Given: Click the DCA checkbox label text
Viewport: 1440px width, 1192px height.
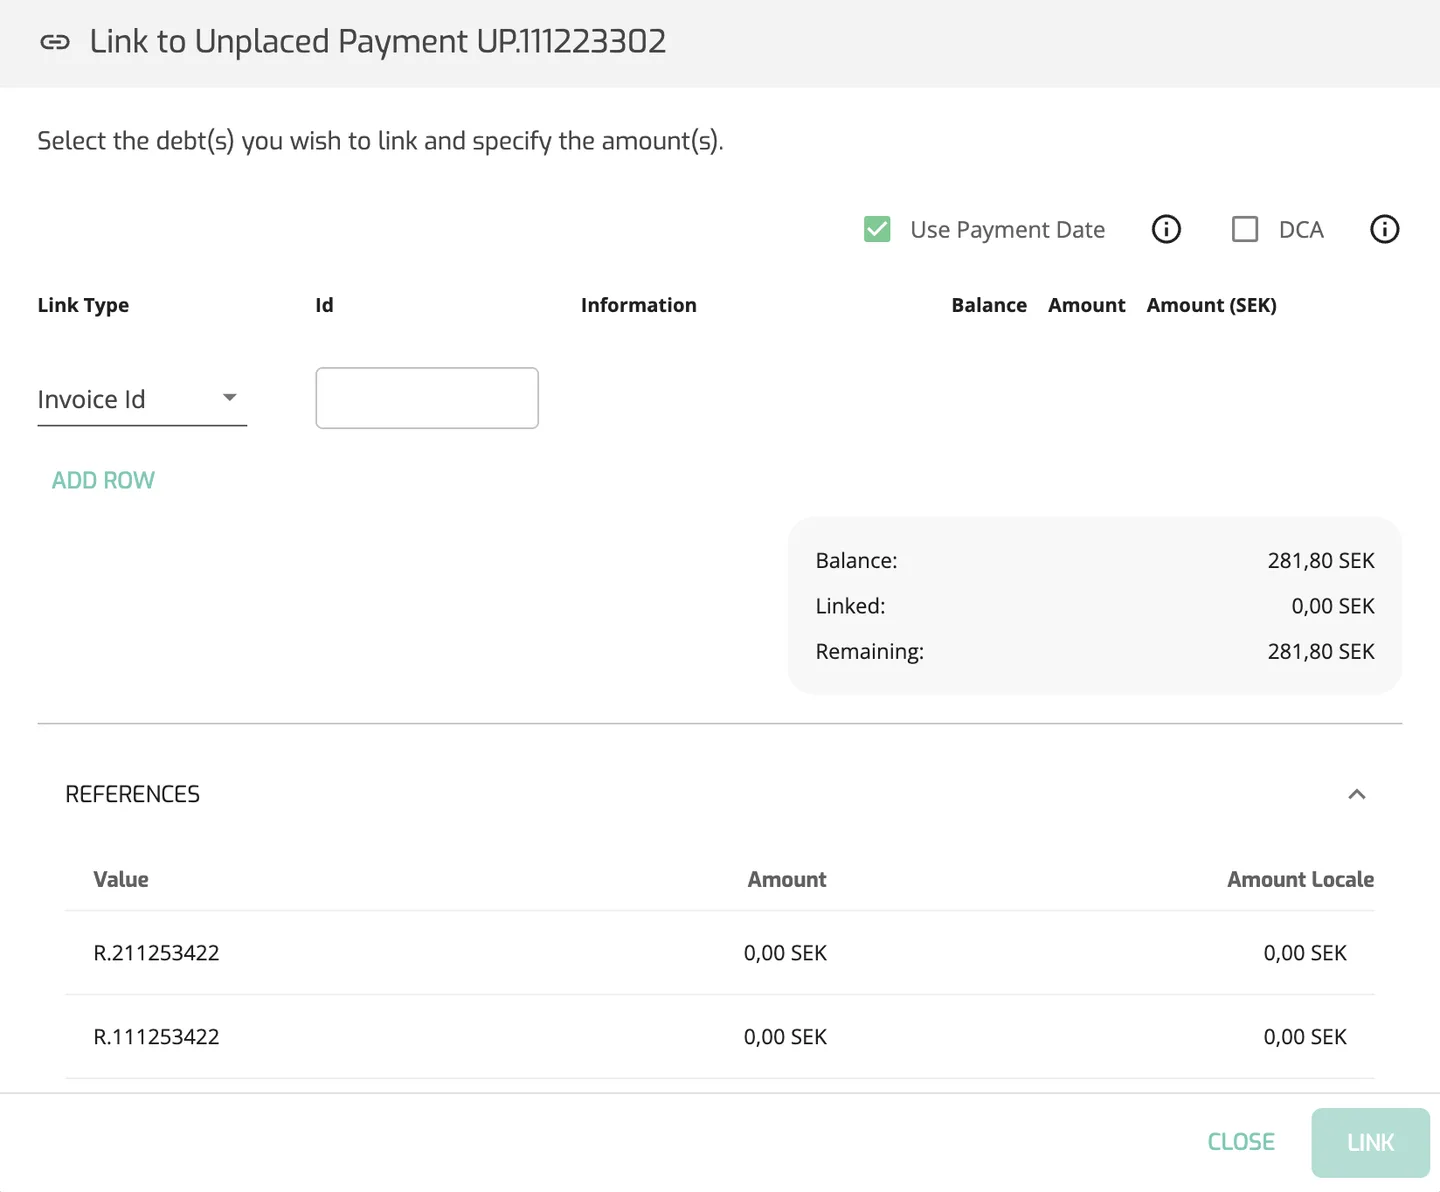Looking at the screenshot, I should [x=1301, y=230].
